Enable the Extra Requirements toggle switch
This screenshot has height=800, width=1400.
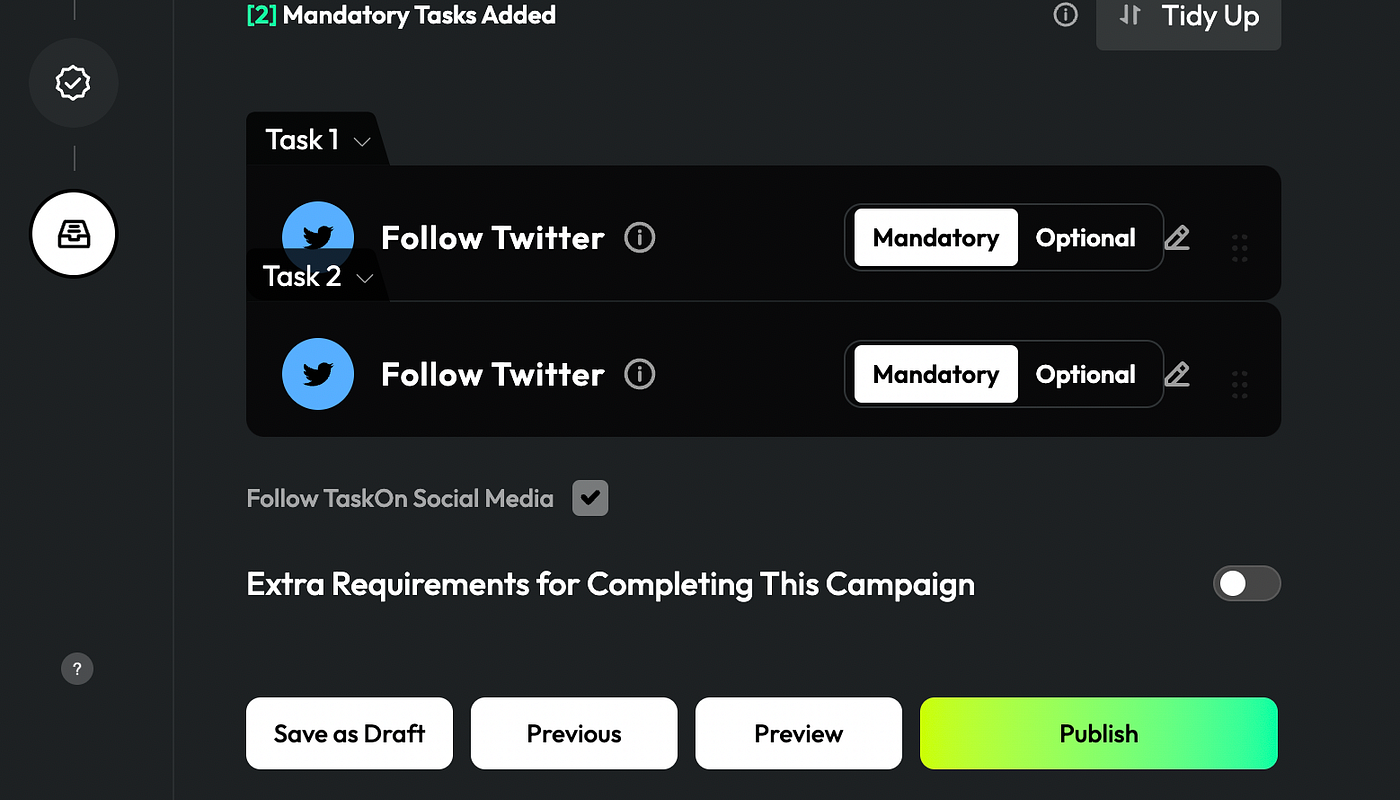click(x=1246, y=584)
